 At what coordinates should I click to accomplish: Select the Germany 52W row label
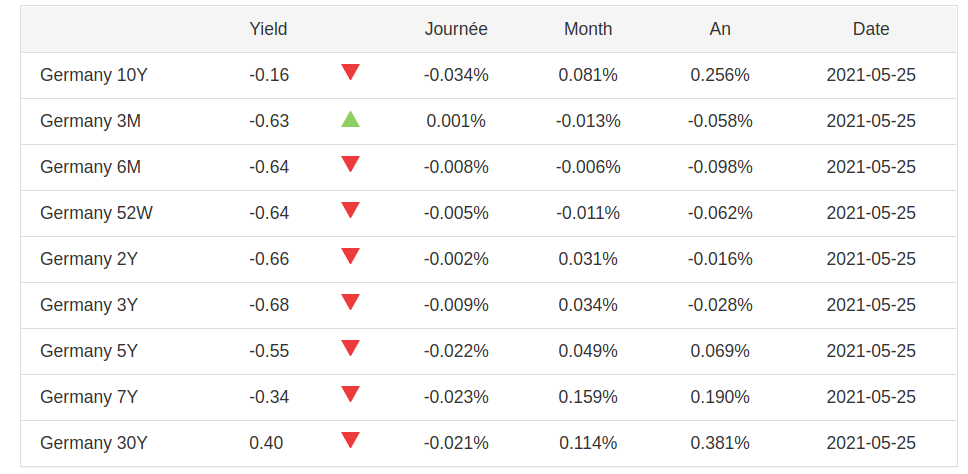(96, 213)
